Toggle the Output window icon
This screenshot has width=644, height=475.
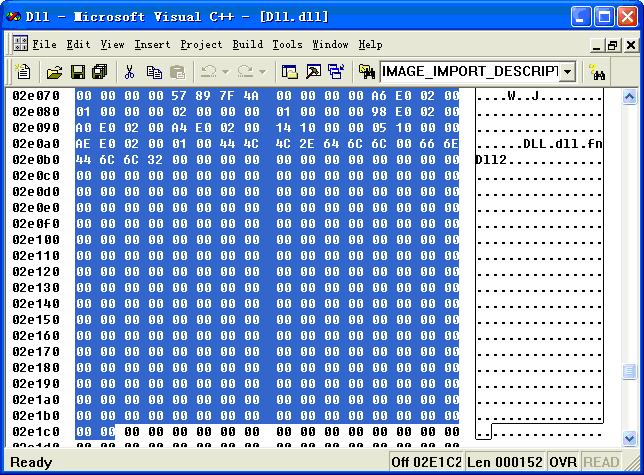pyautogui.click(x=313, y=72)
